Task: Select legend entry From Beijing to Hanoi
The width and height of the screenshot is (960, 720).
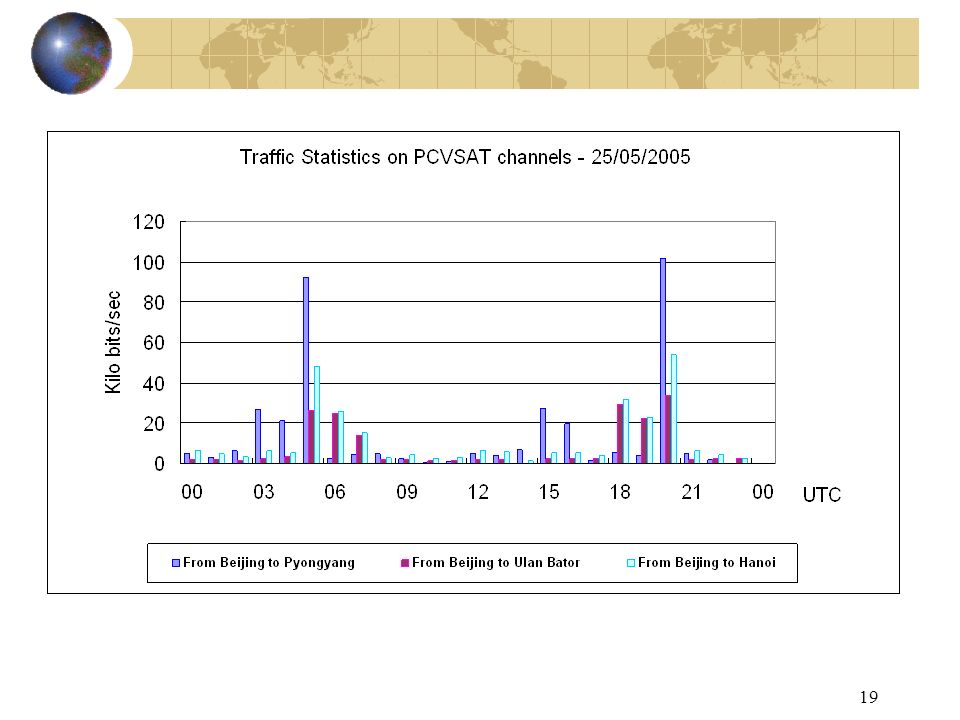Action: coord(707,563)
